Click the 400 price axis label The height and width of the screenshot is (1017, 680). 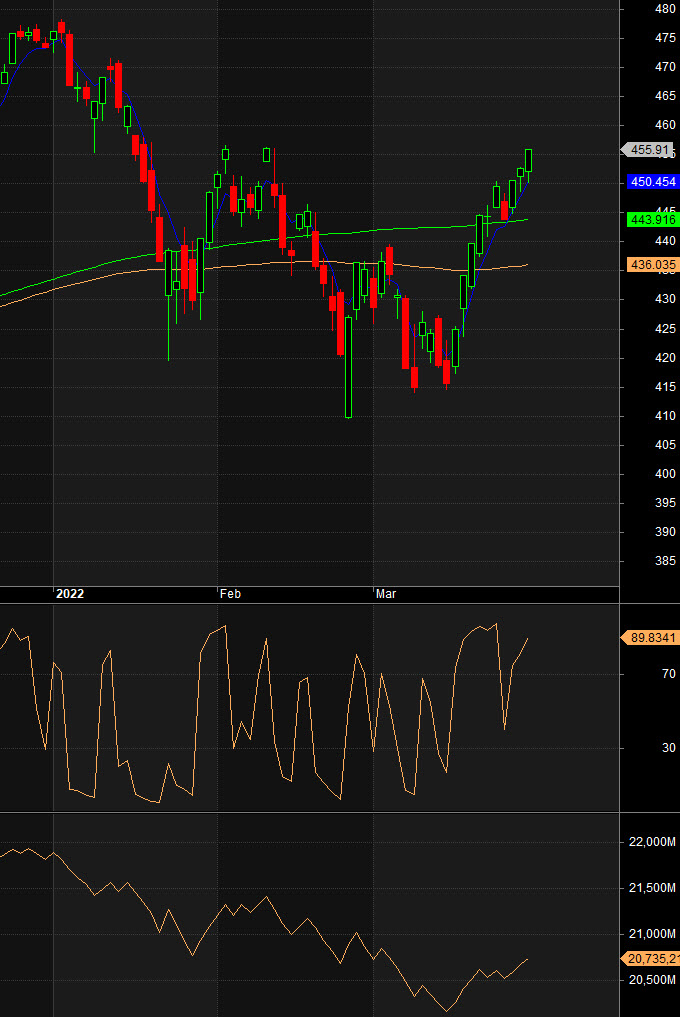pyautogui.click(x=665, y=474)
